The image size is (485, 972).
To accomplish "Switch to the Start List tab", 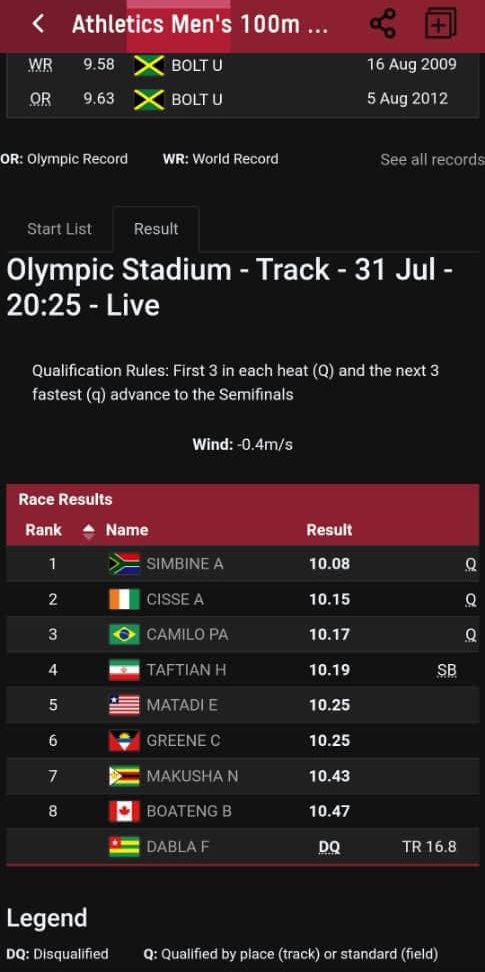I will (x=60, y=229).
